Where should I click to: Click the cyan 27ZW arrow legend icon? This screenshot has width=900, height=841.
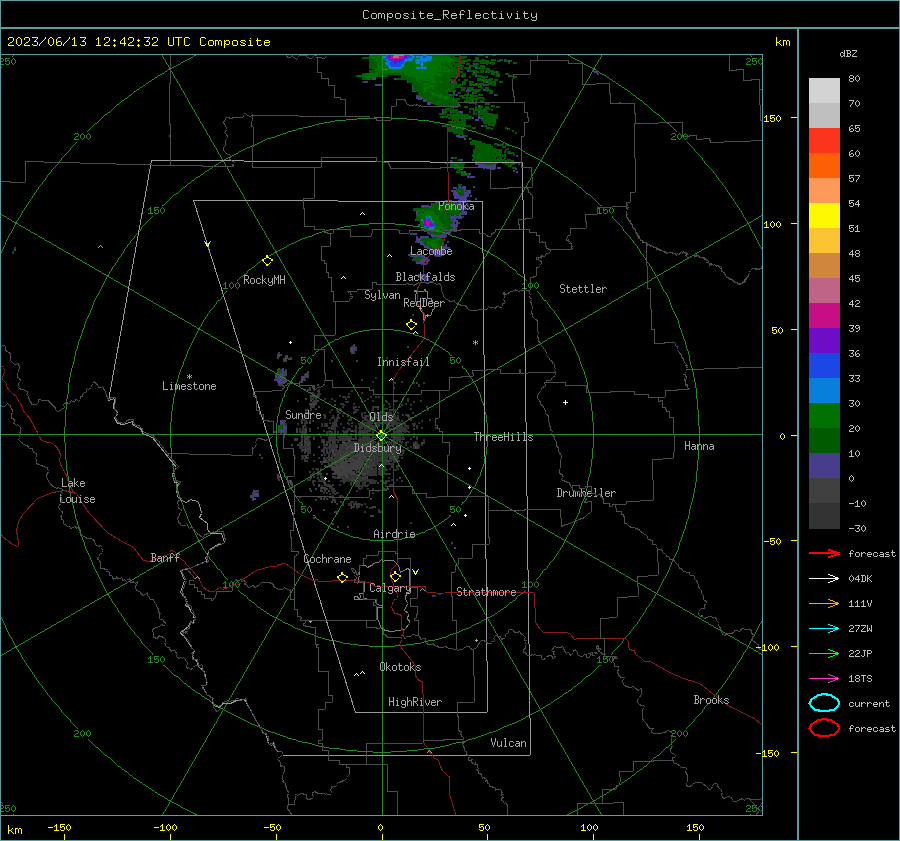pos(824,629)
